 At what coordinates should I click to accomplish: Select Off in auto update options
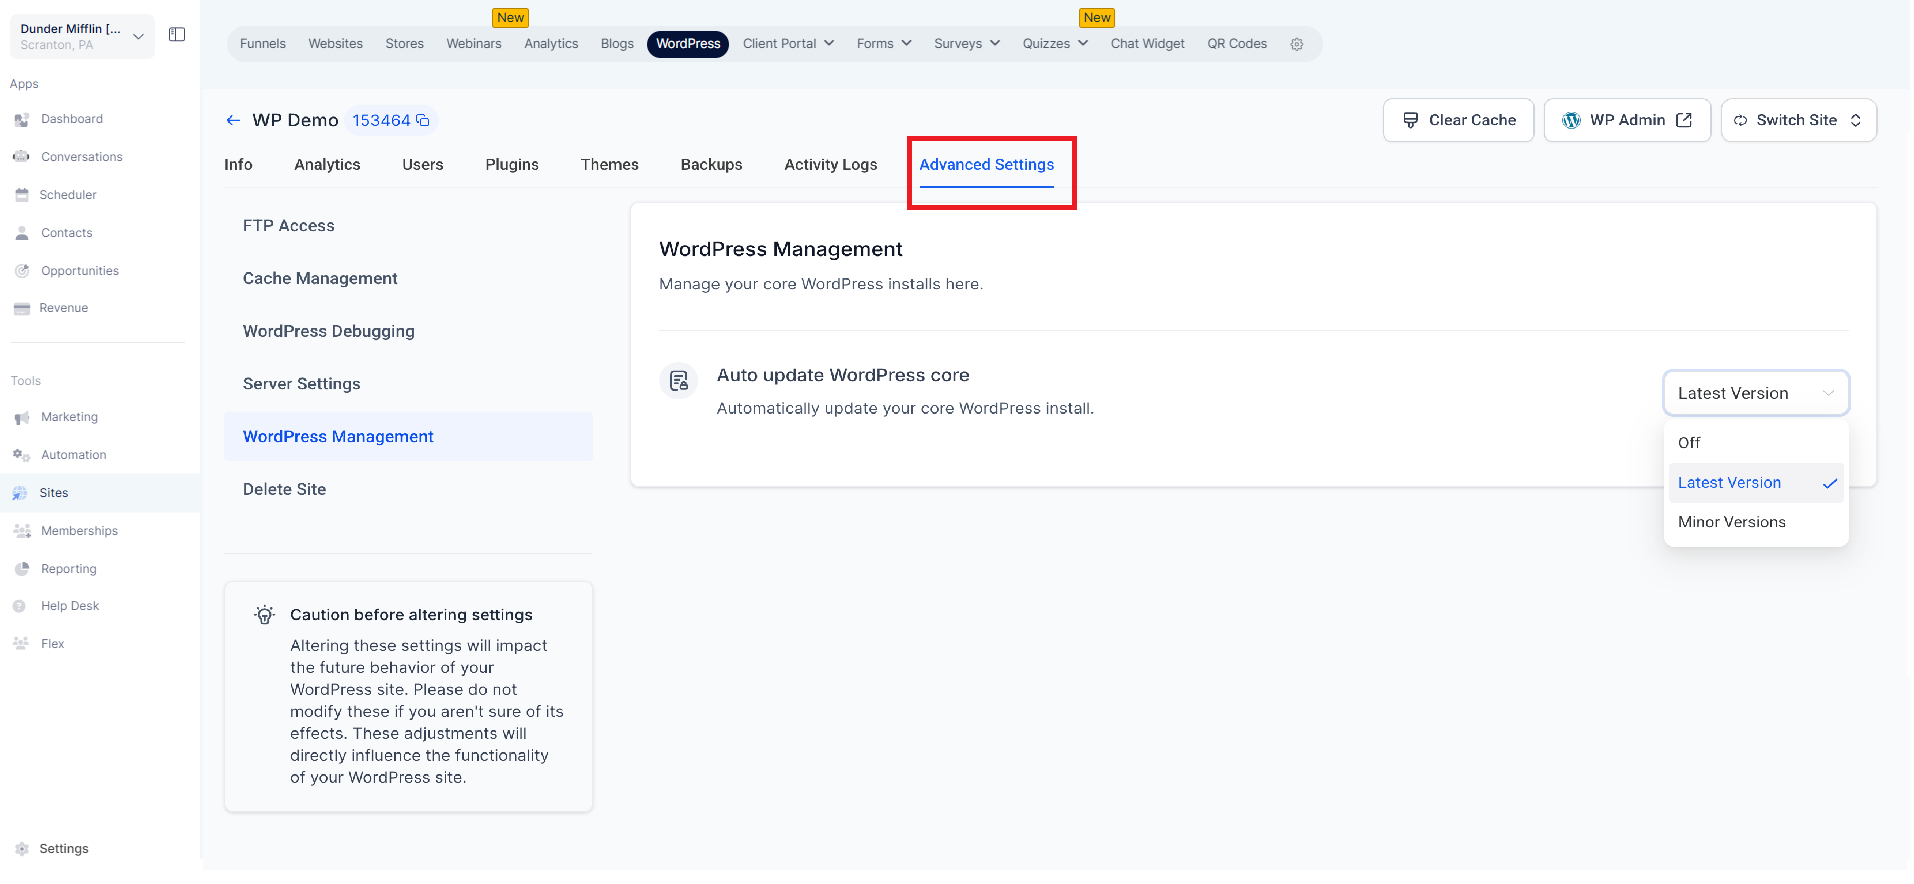pos(1756,443)
